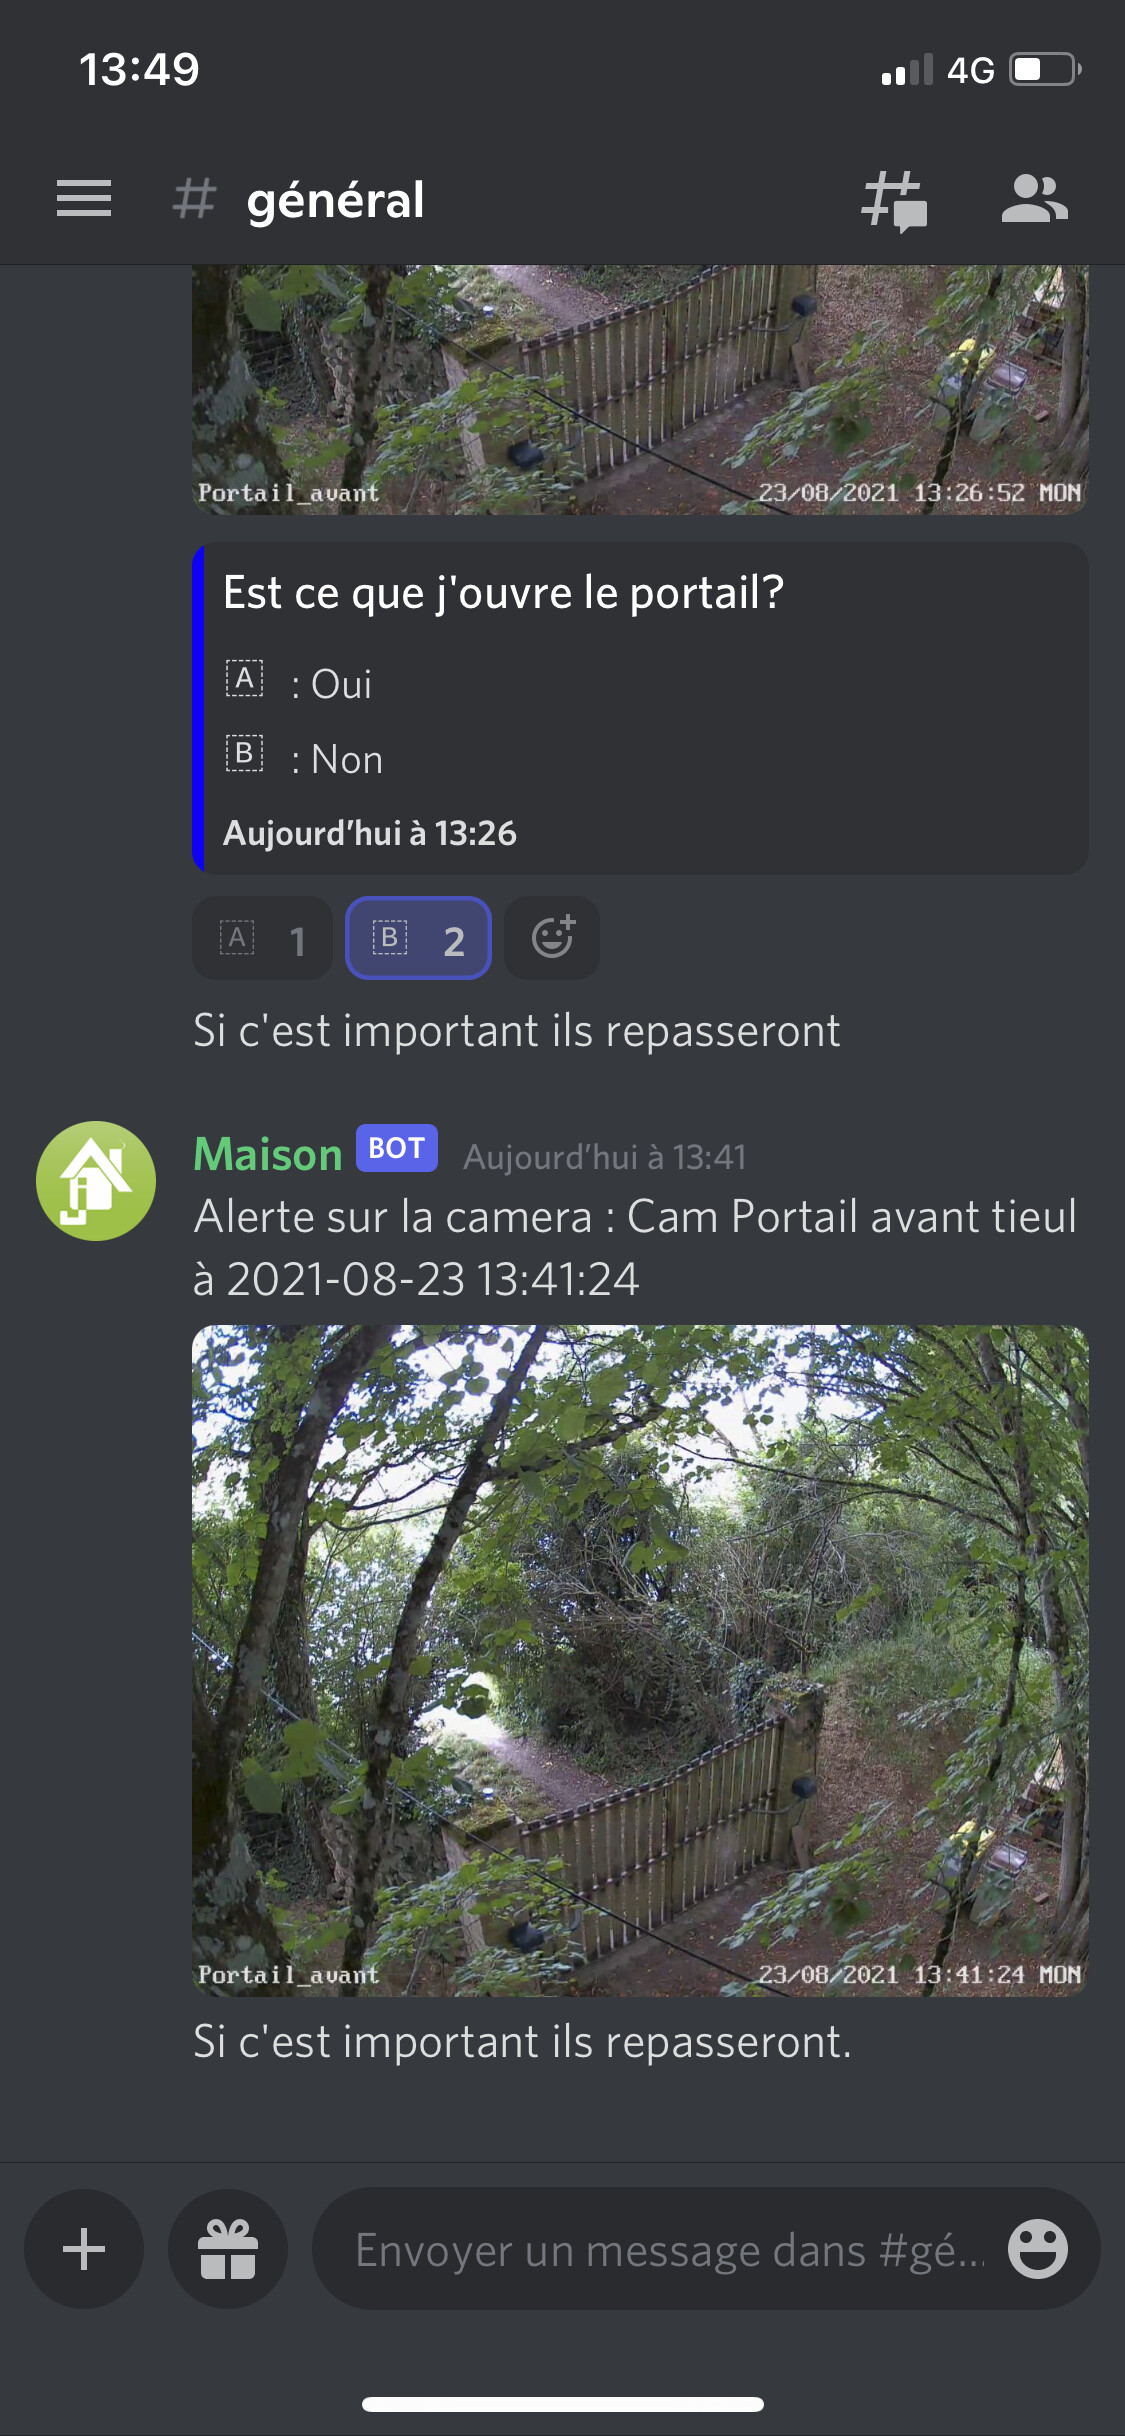Open Maison username profile
This screenshot has height=2436, width=1125.
268,1154
